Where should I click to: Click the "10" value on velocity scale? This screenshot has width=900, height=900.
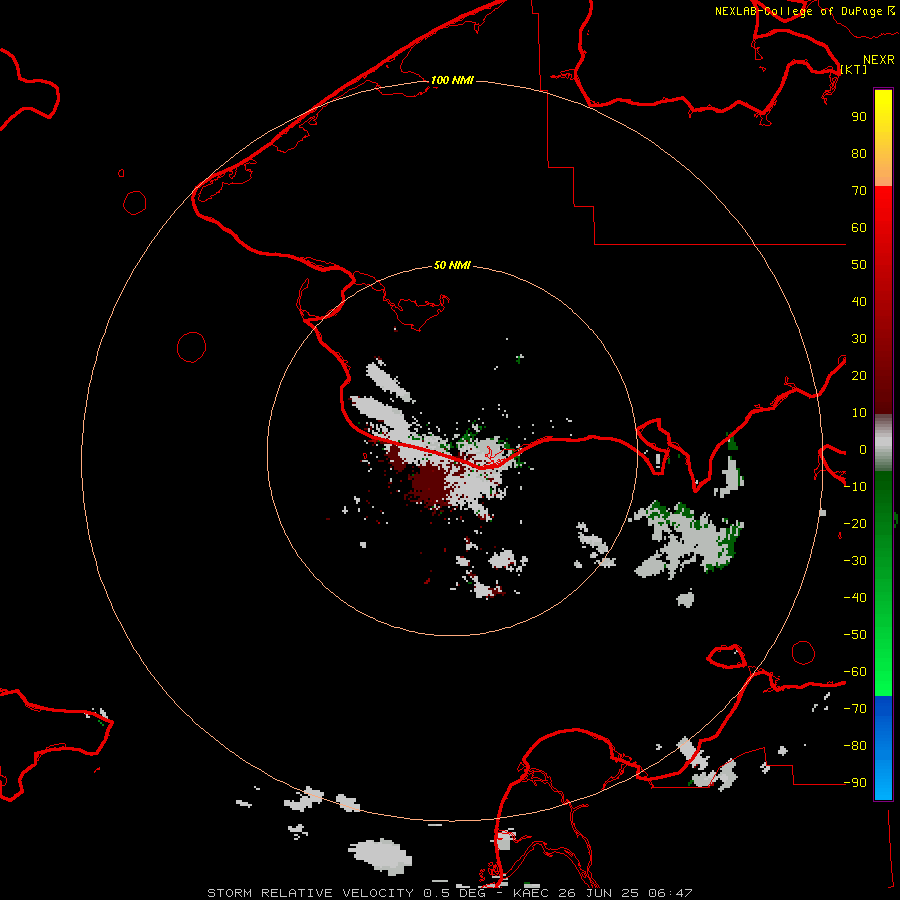pos(859,413)
